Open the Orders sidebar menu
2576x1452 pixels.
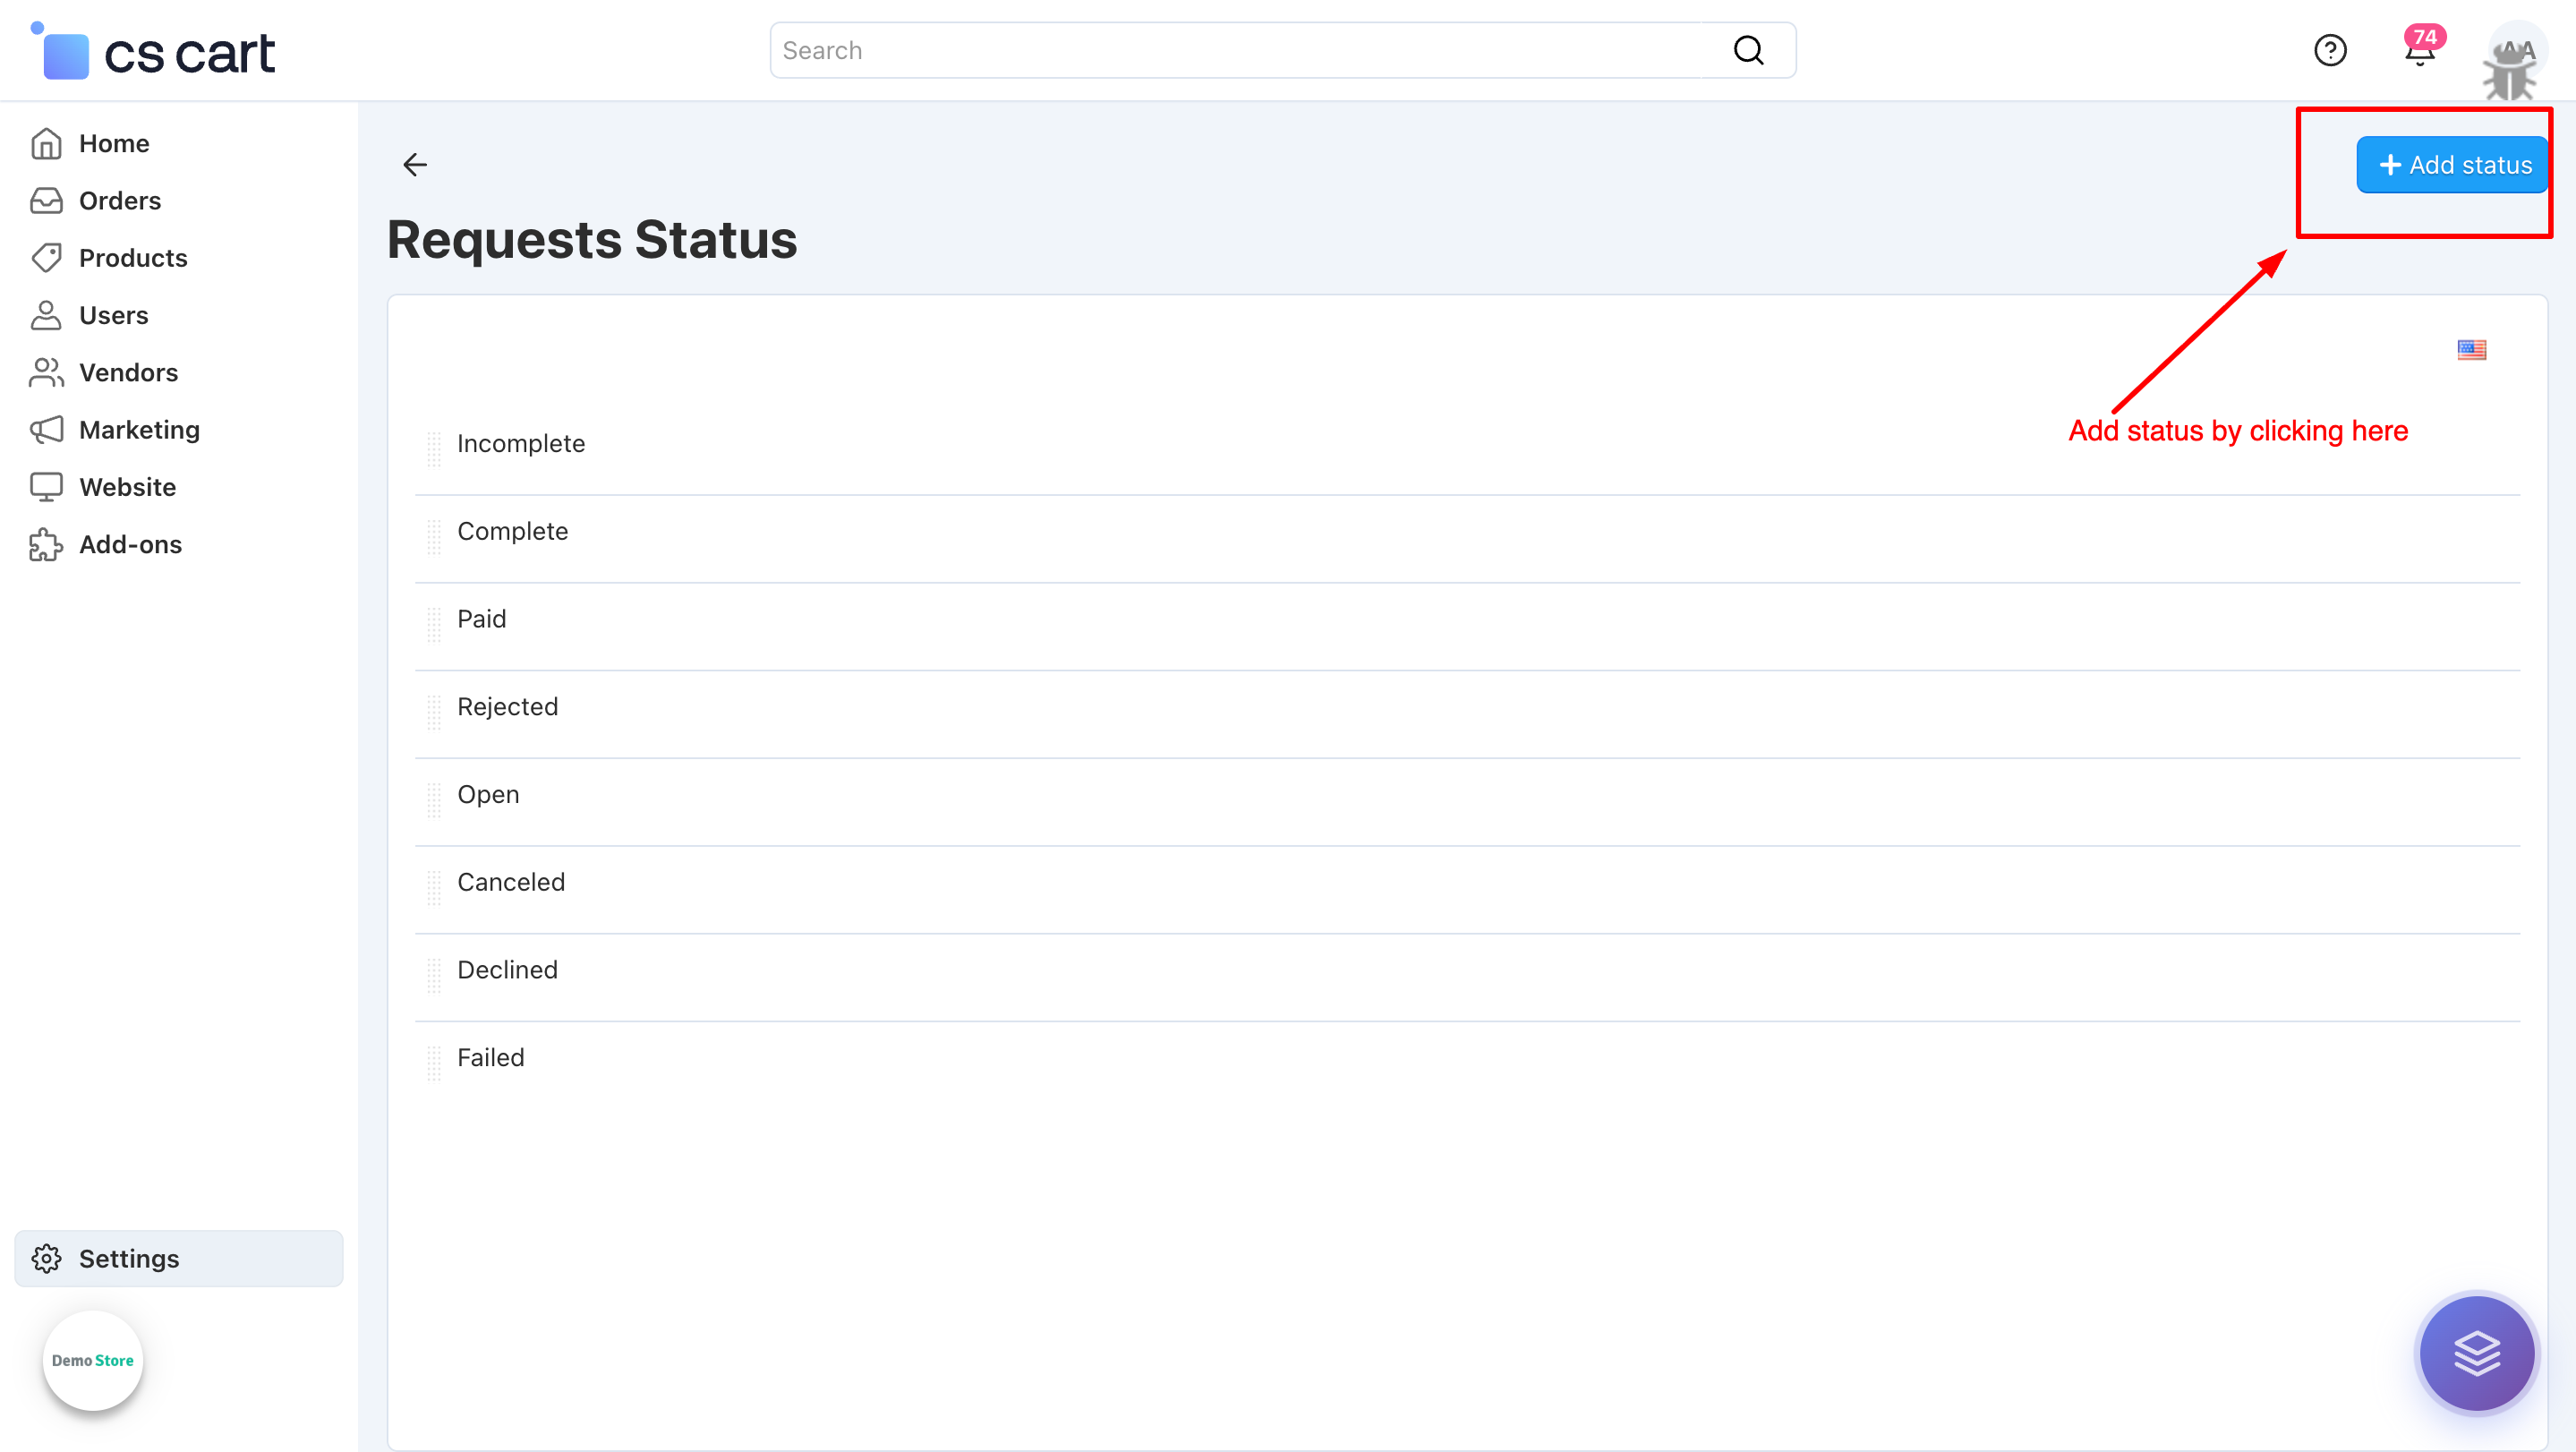click(x=119, y=201)
